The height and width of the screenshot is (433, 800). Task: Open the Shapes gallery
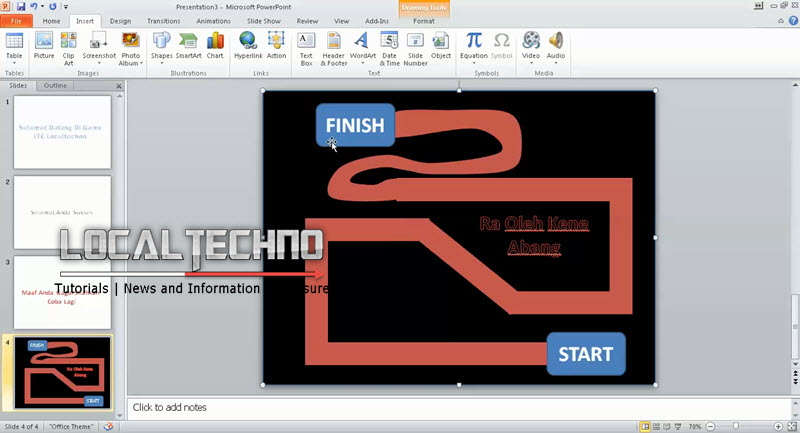pos(161,48)
